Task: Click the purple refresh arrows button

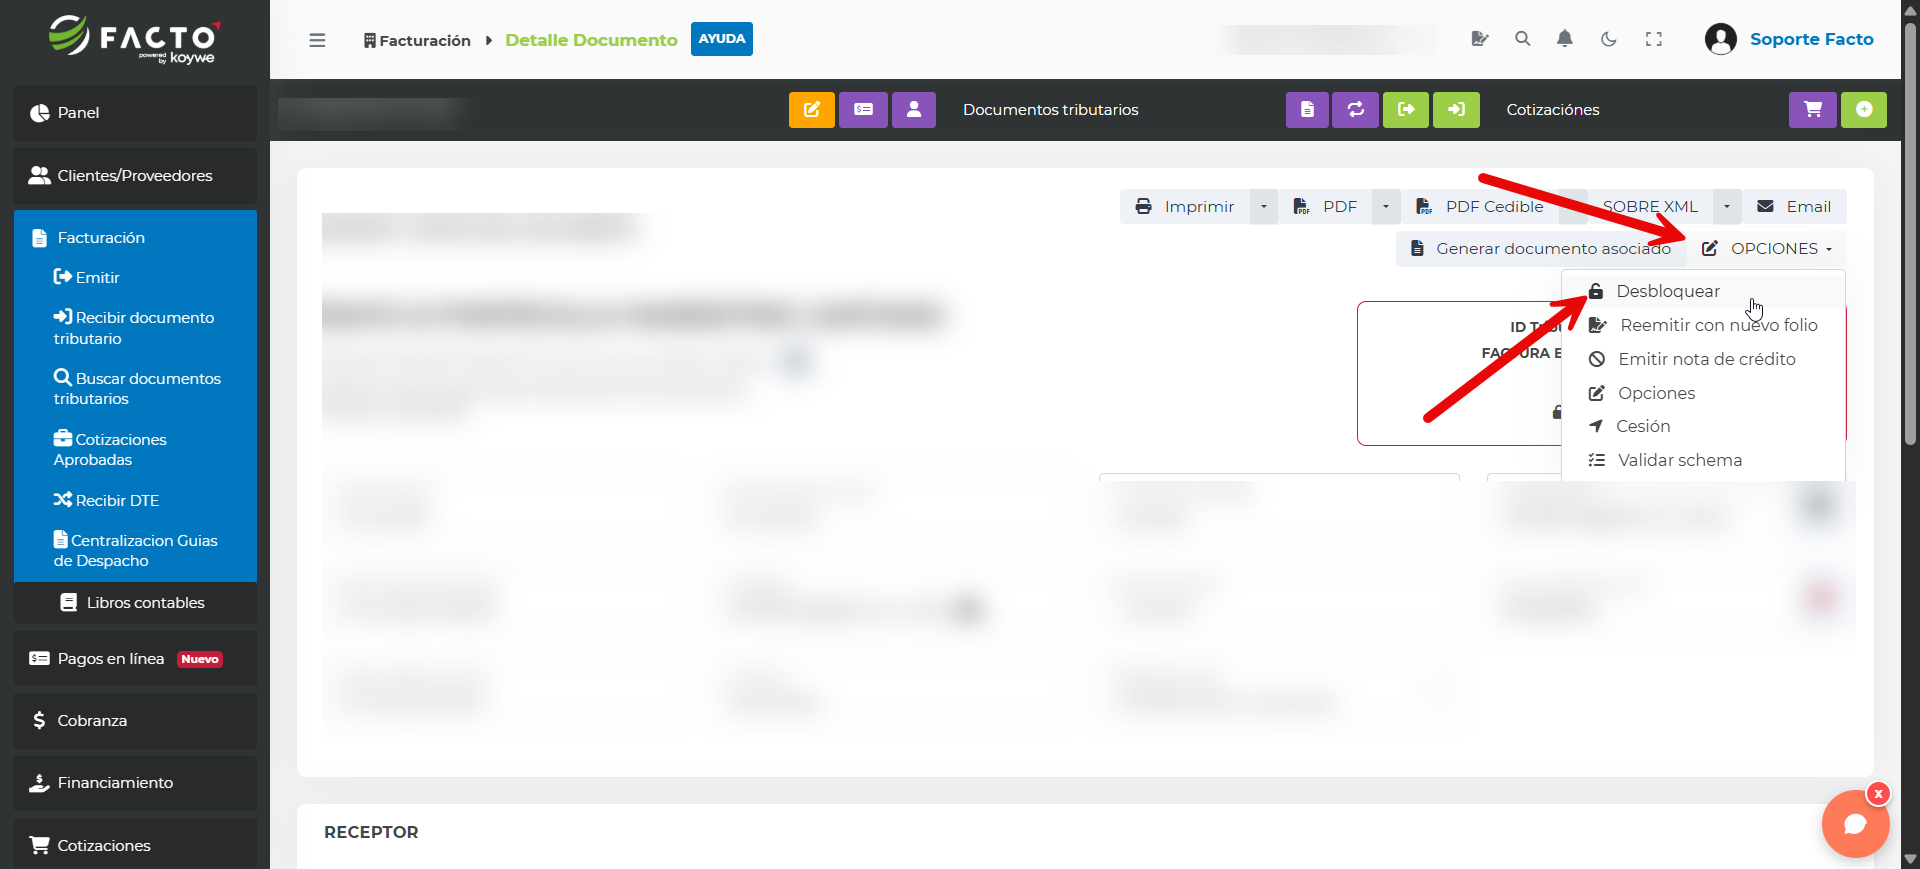Action: click(1356, 110)
